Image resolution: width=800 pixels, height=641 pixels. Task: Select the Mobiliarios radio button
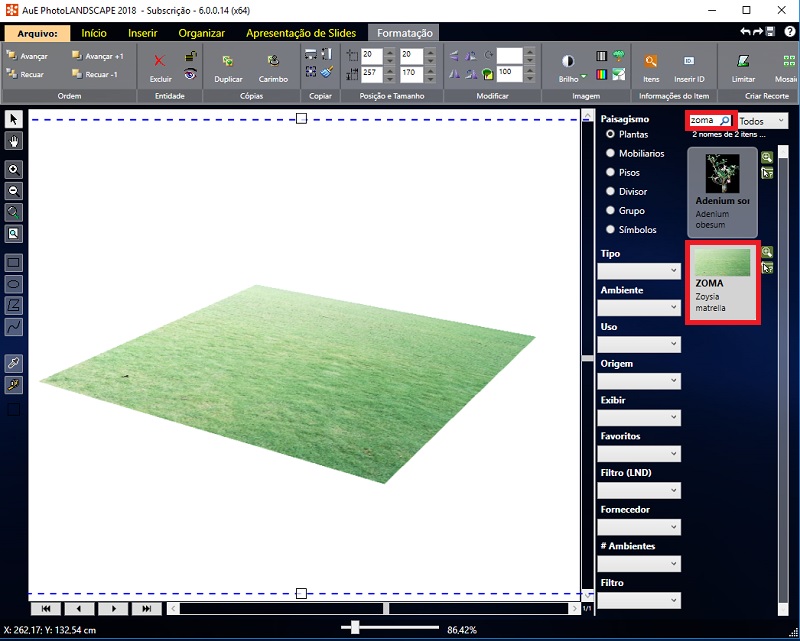tap(611, 154)
